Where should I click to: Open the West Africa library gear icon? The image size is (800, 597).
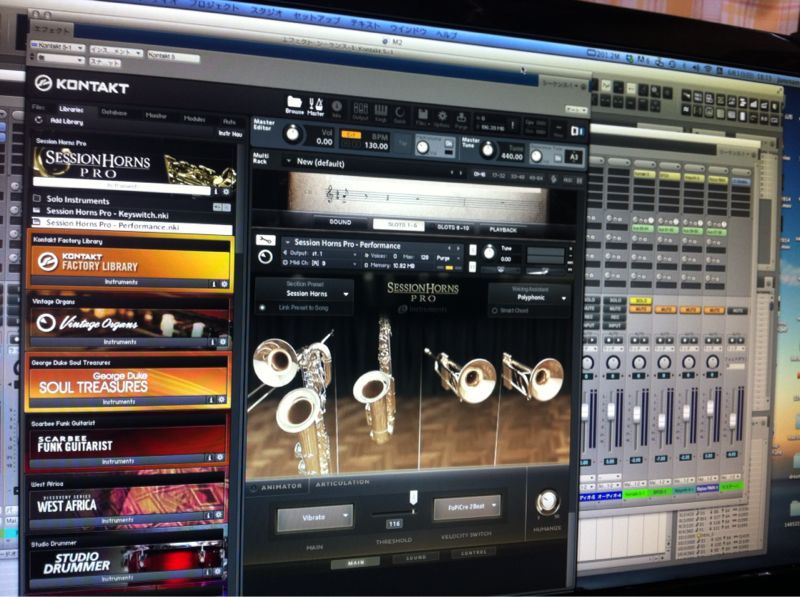coord(219,515)
